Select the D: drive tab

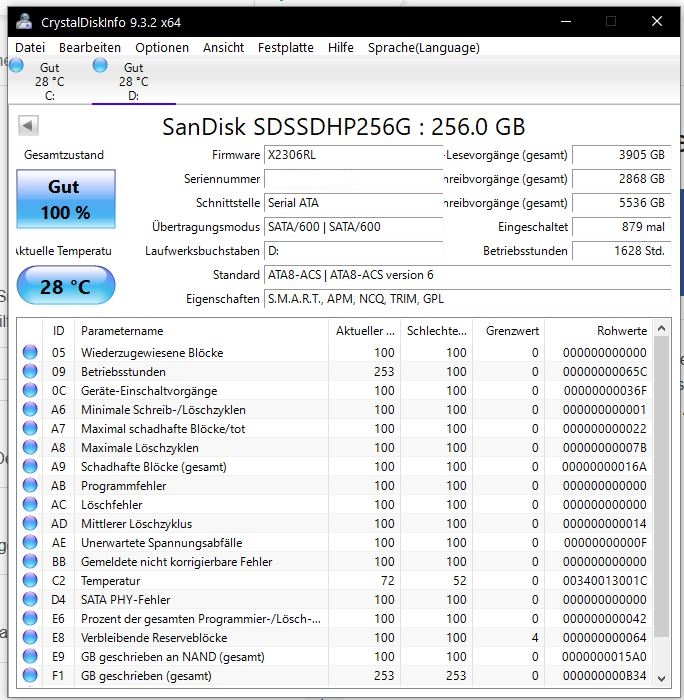point(133,81)
